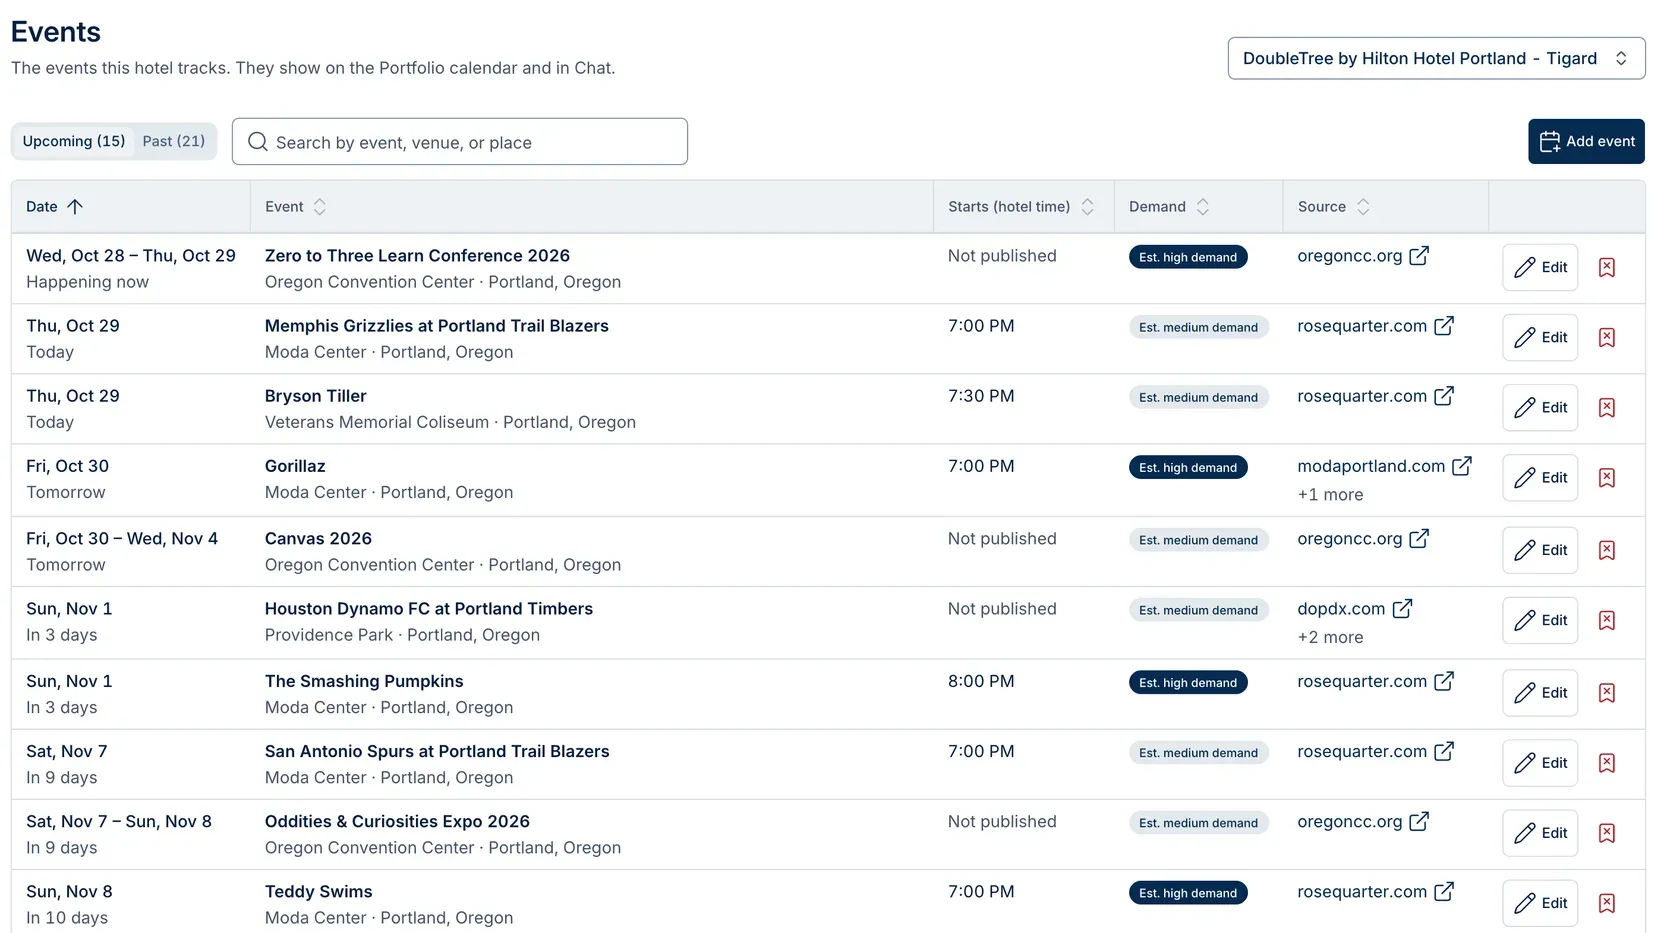Remove the Memphis Grizzlies event bookmark icon
This screenshot has height=933, width=1664.
tap(1607, 337)
